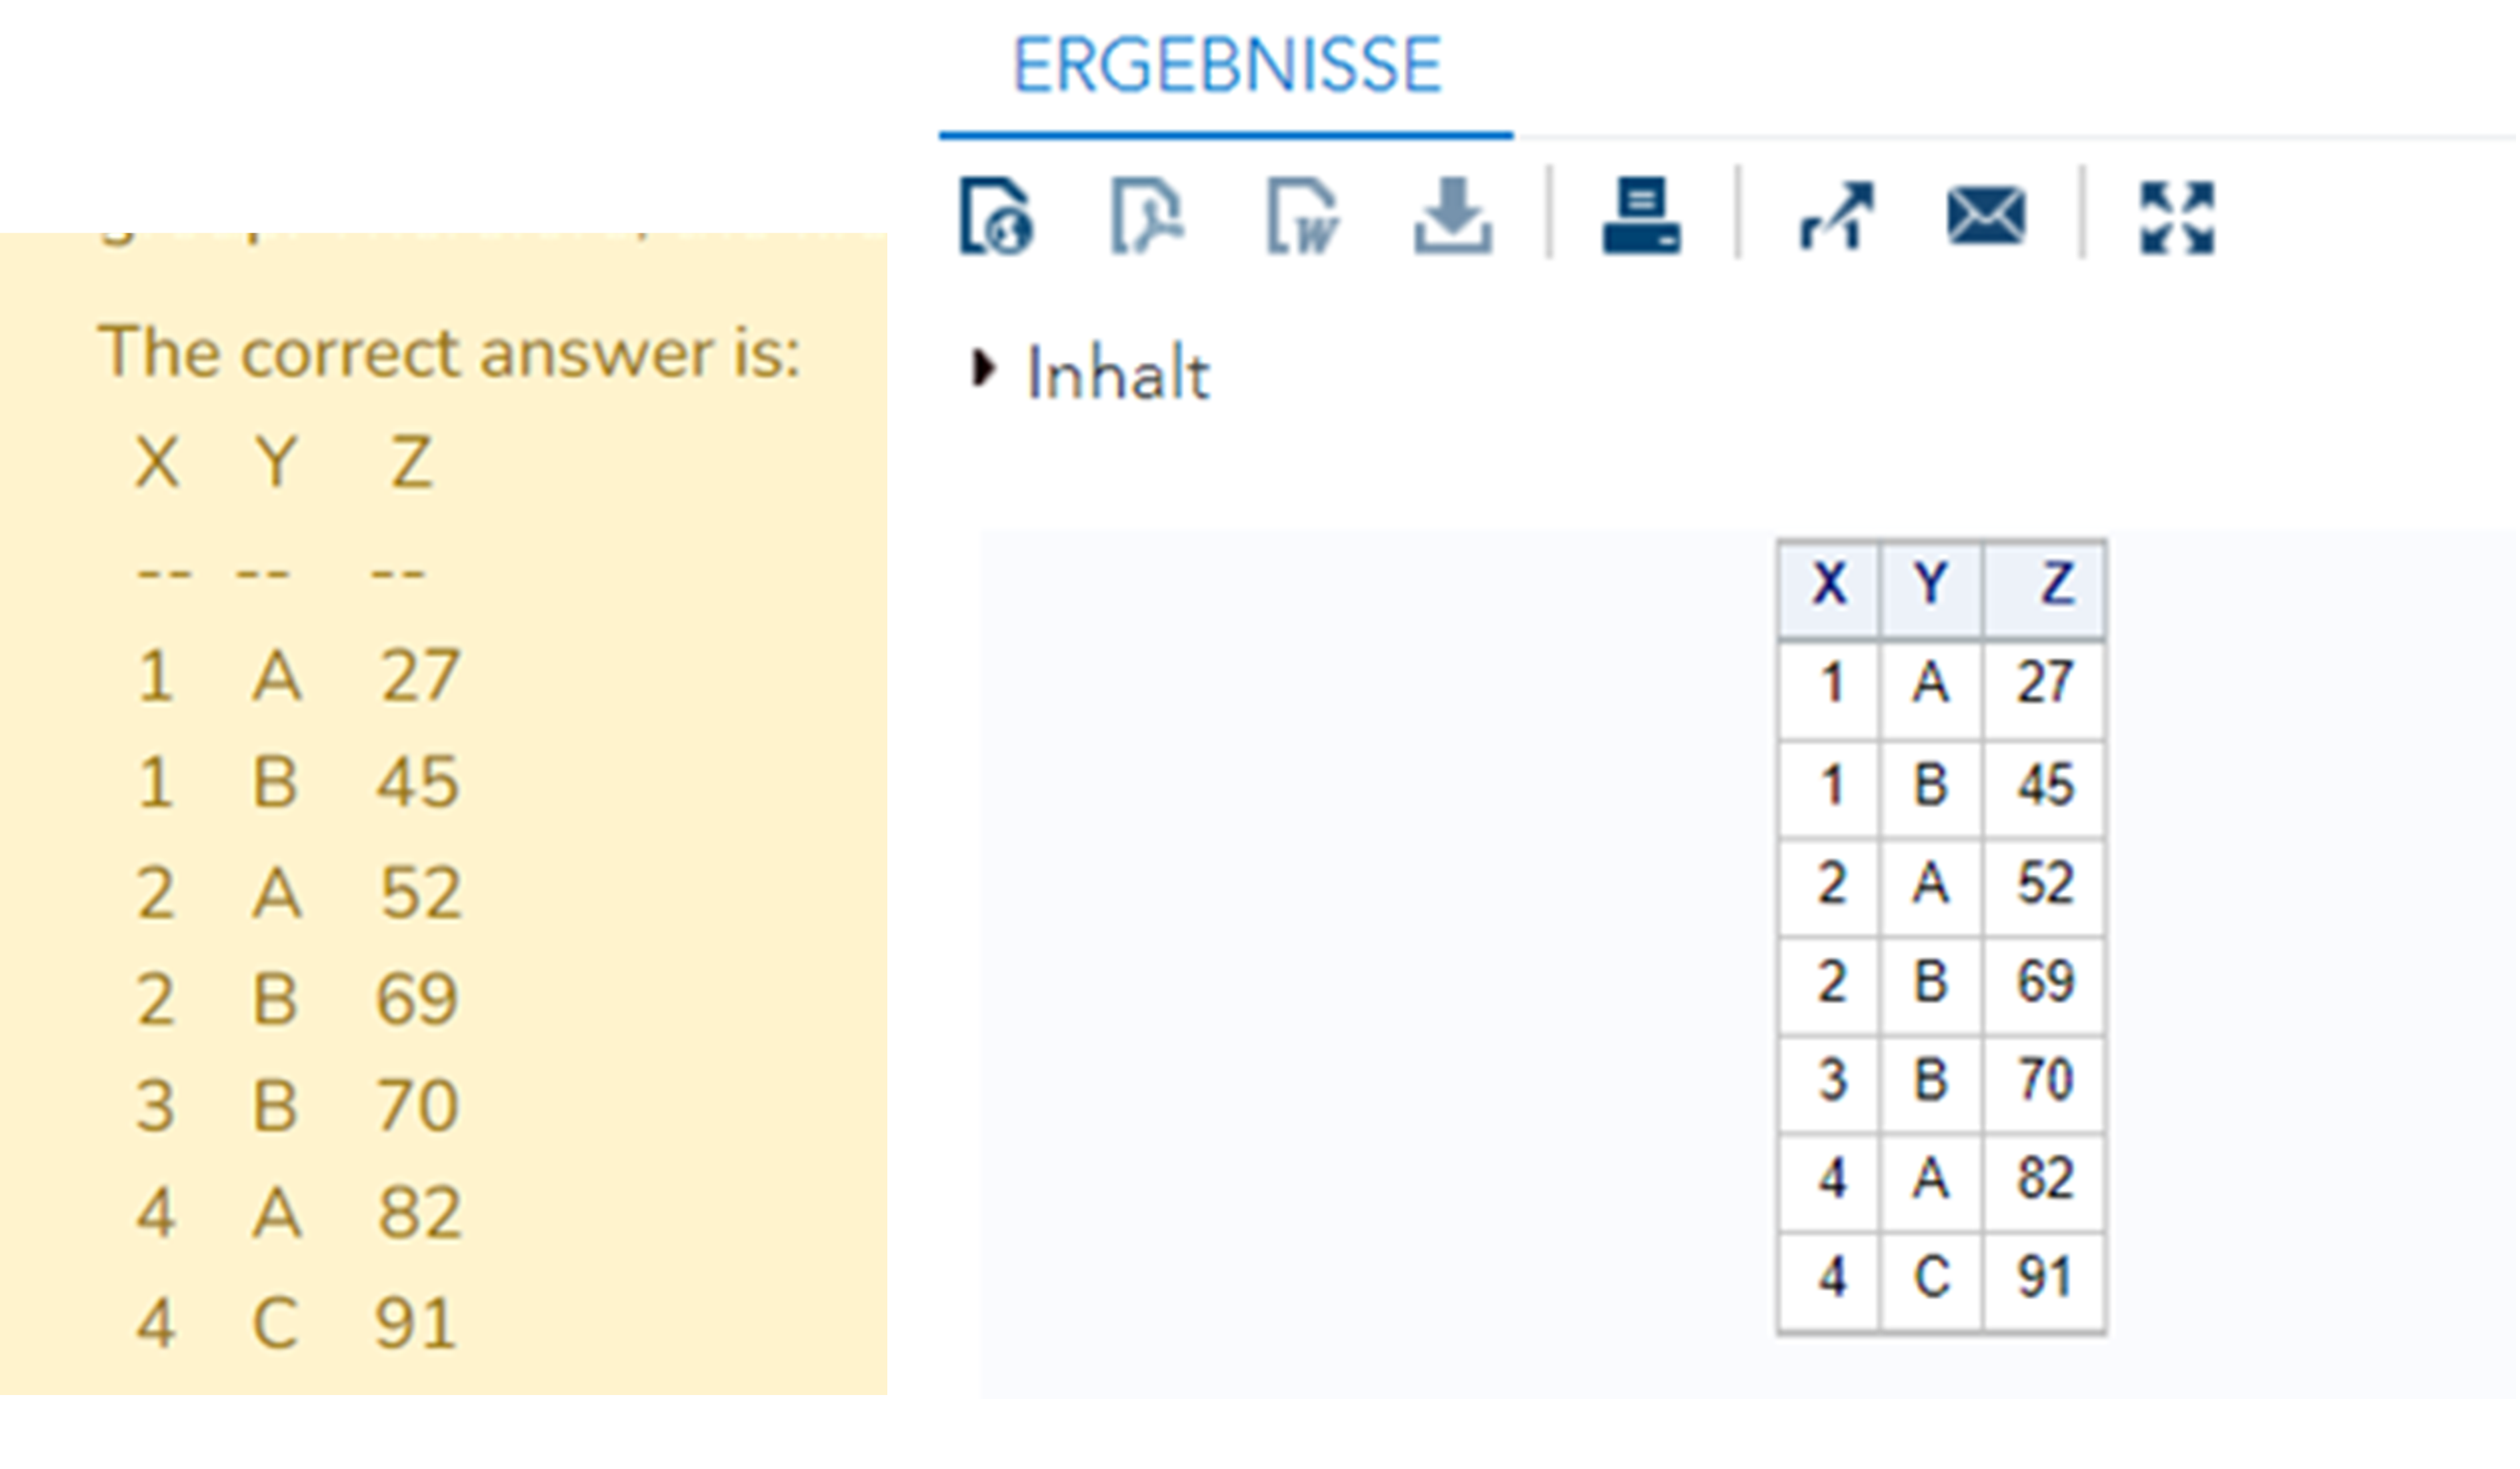2520x1469 pixels.
Task: Expand the Inhalt section triangle
Action: coord(983,369)
